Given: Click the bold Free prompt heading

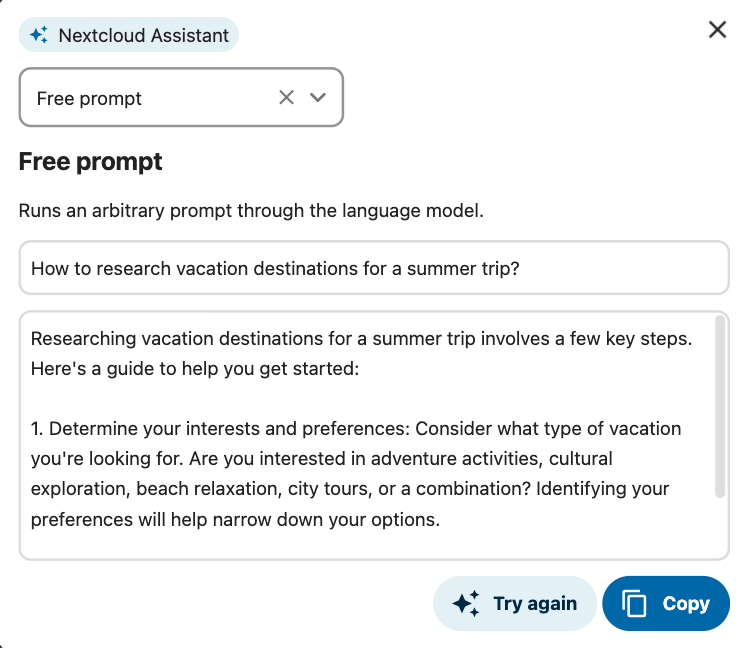Looking at the screenshot, I should [91, 161].
